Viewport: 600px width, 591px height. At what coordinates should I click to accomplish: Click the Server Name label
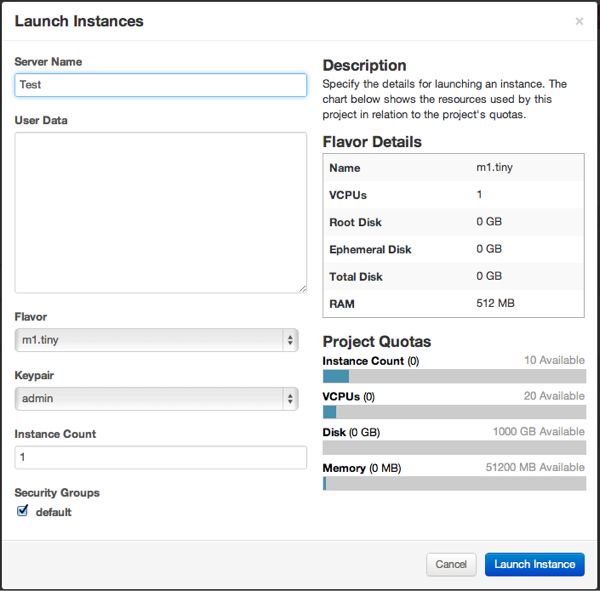(48, 62)
